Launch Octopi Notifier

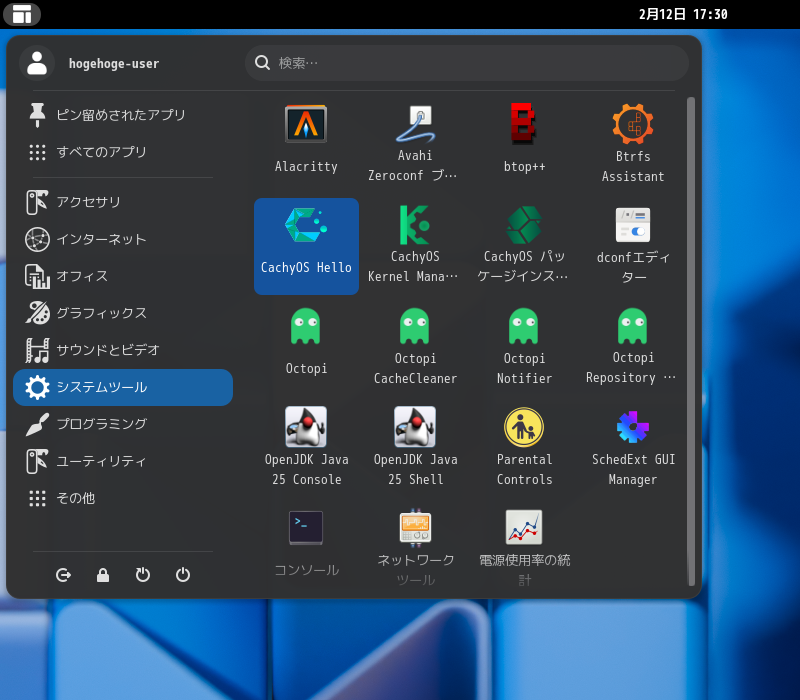524,347
